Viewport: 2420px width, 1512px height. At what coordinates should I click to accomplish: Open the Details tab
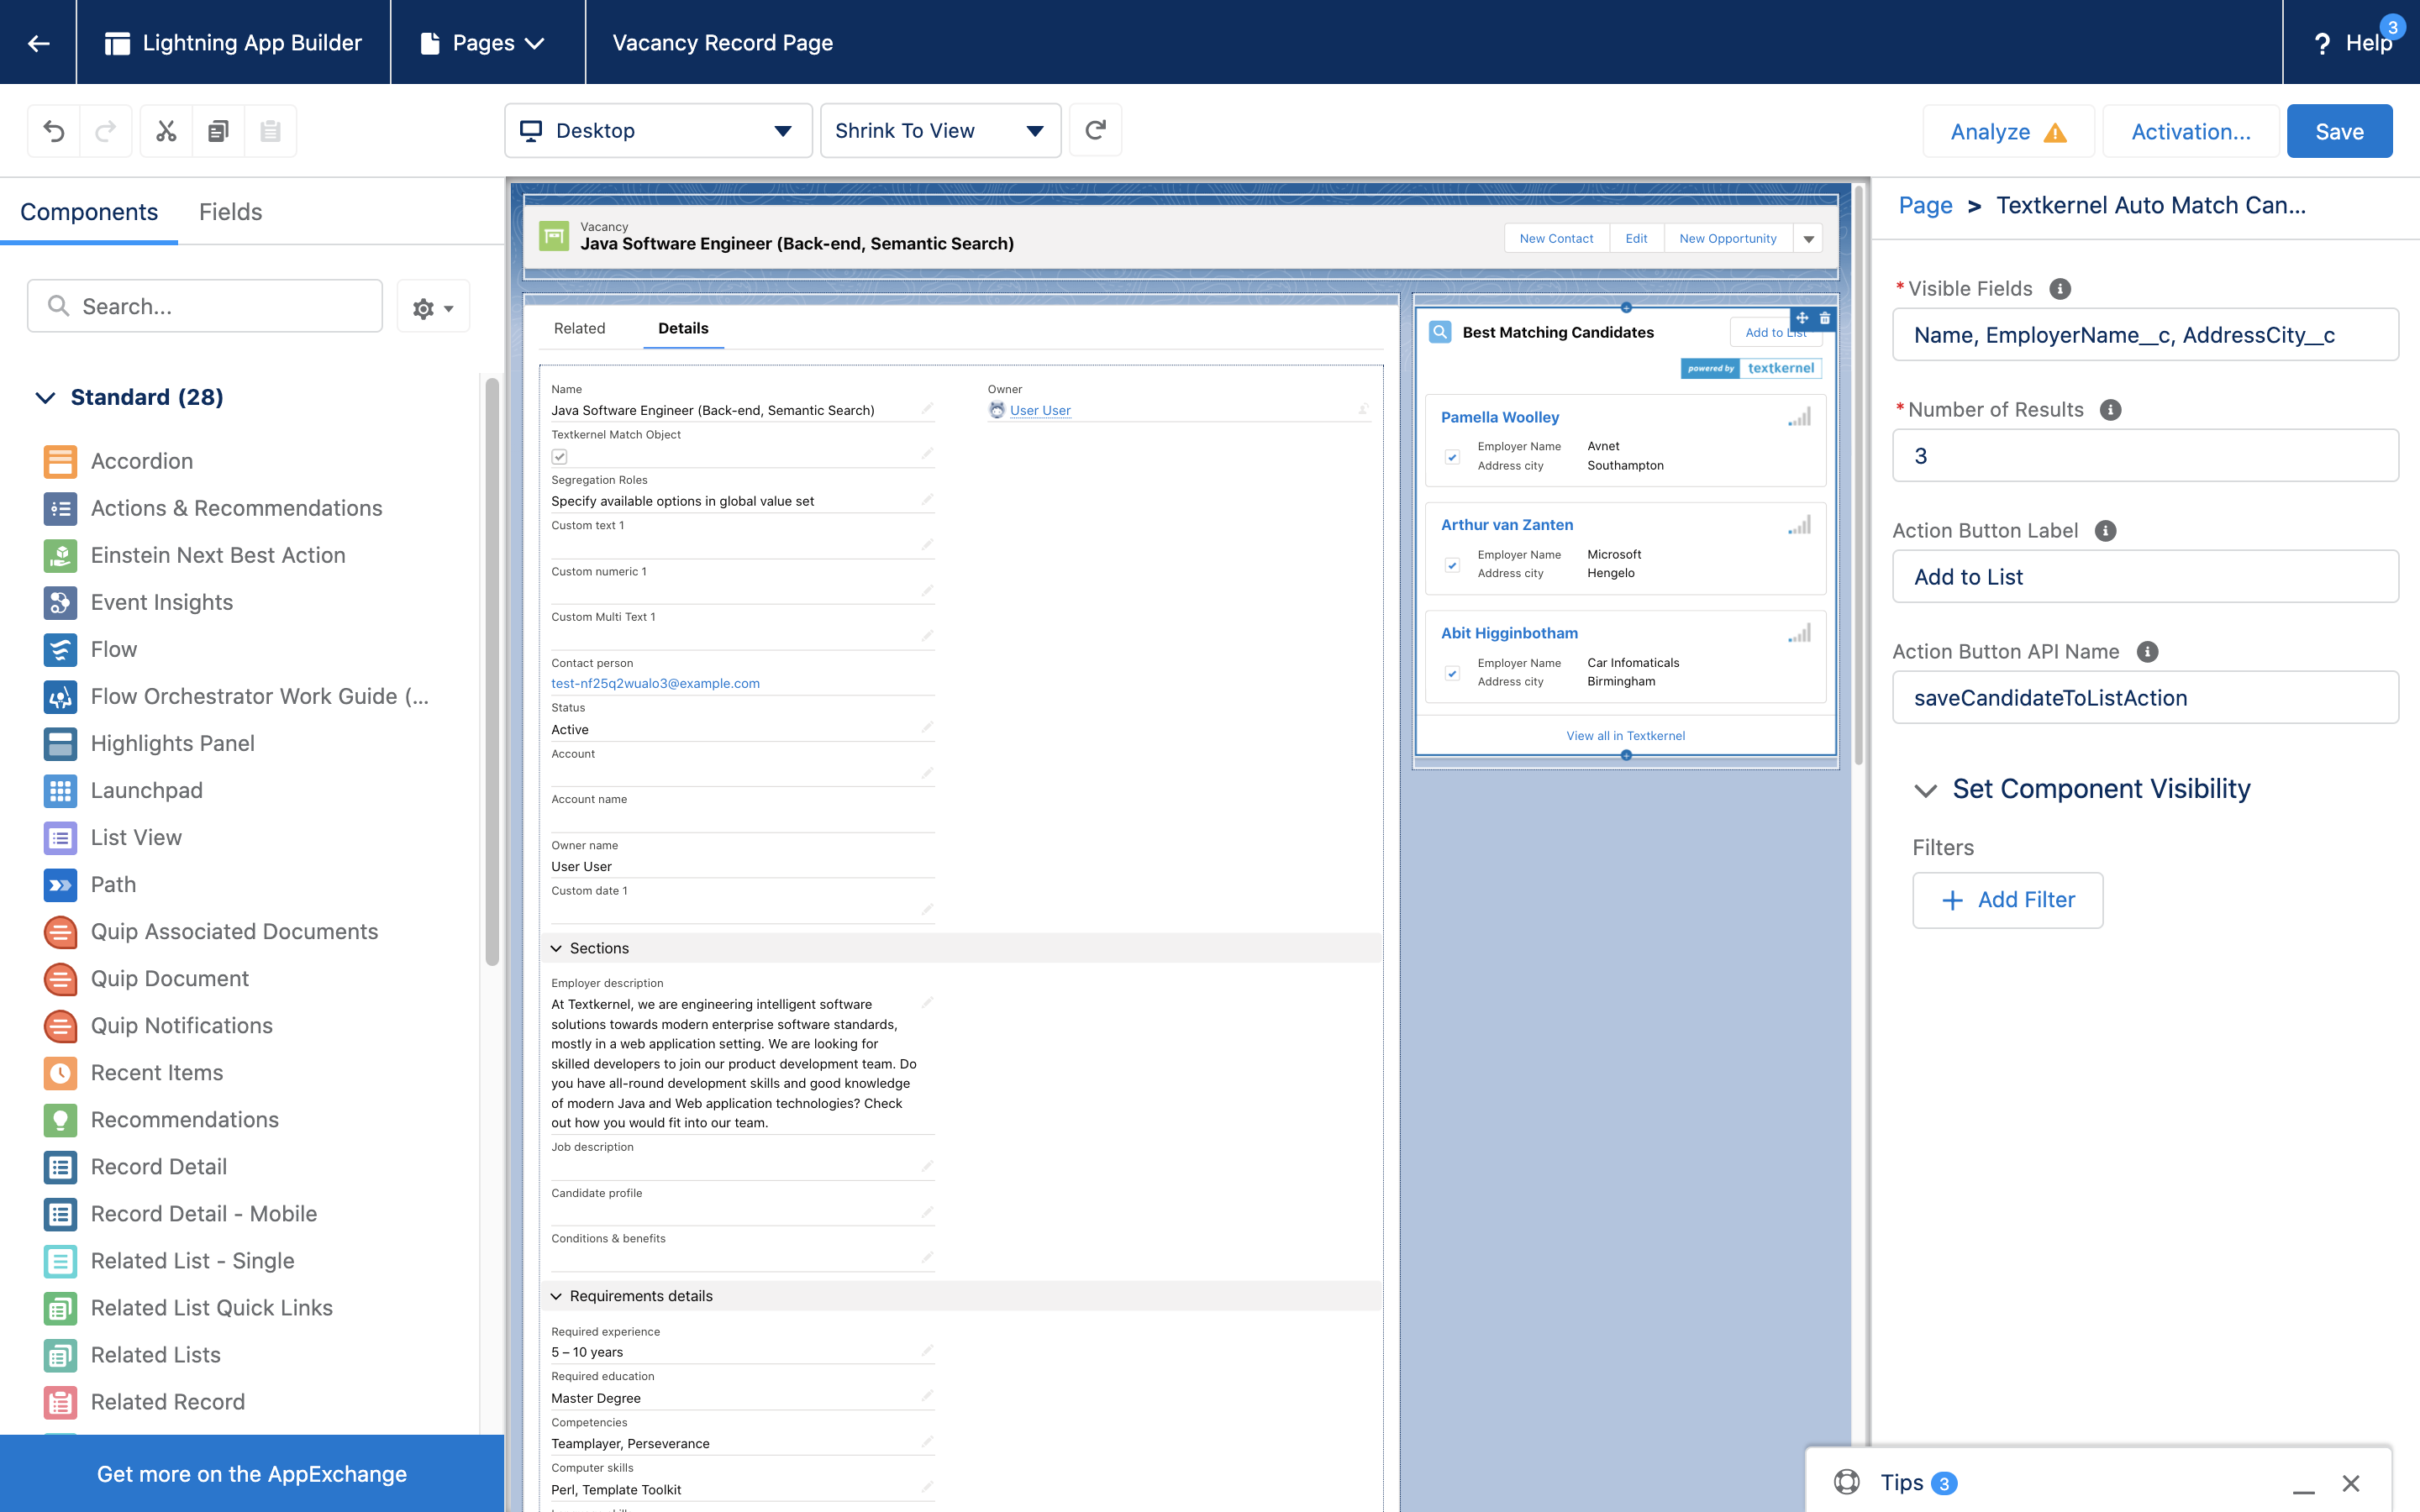pyautogui.click(x=683, y=328)
